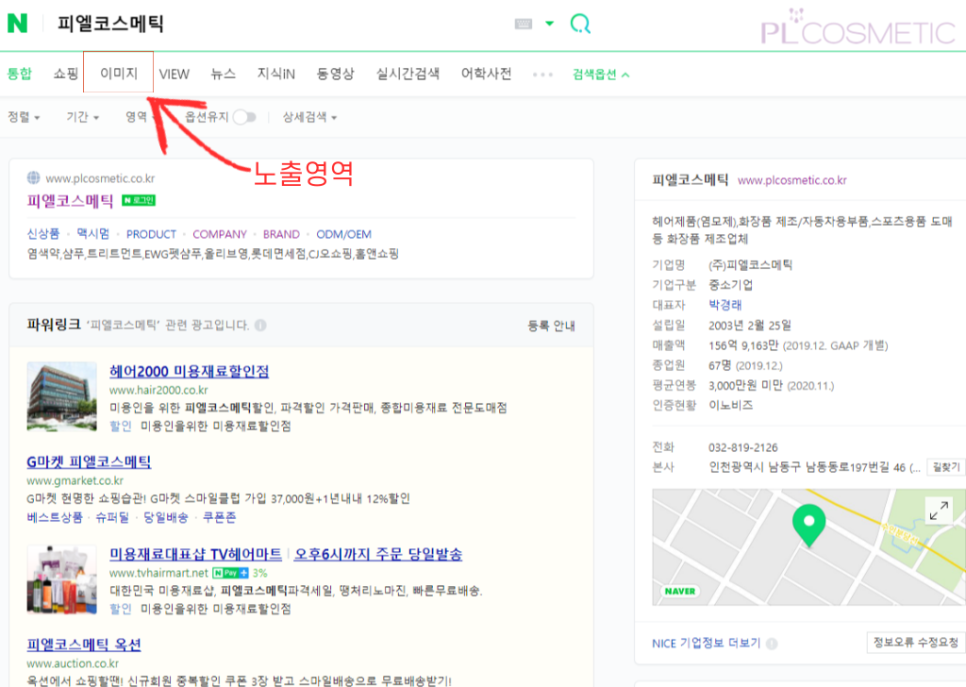Click the 정보오류 수정요청 button

coord(915,642)
